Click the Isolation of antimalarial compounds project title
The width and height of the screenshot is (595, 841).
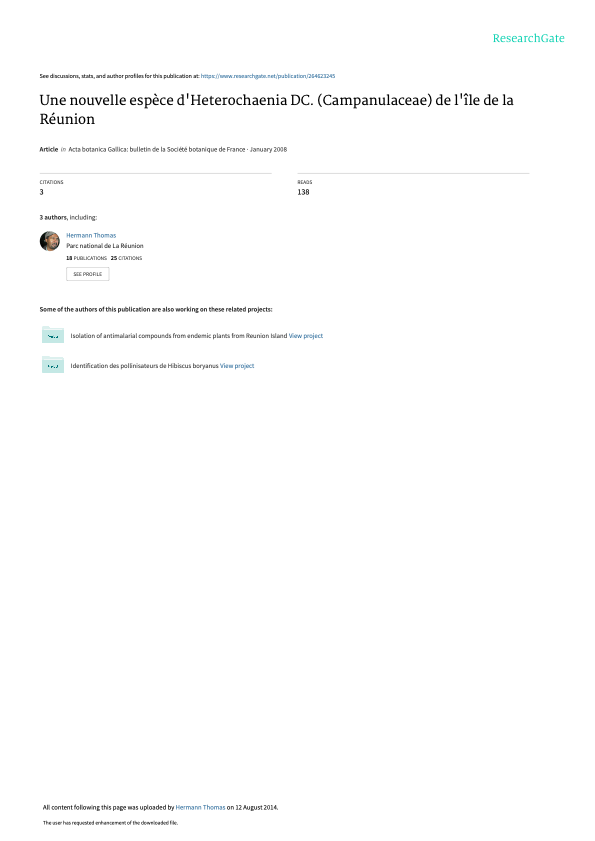click(x=179, y=336)
